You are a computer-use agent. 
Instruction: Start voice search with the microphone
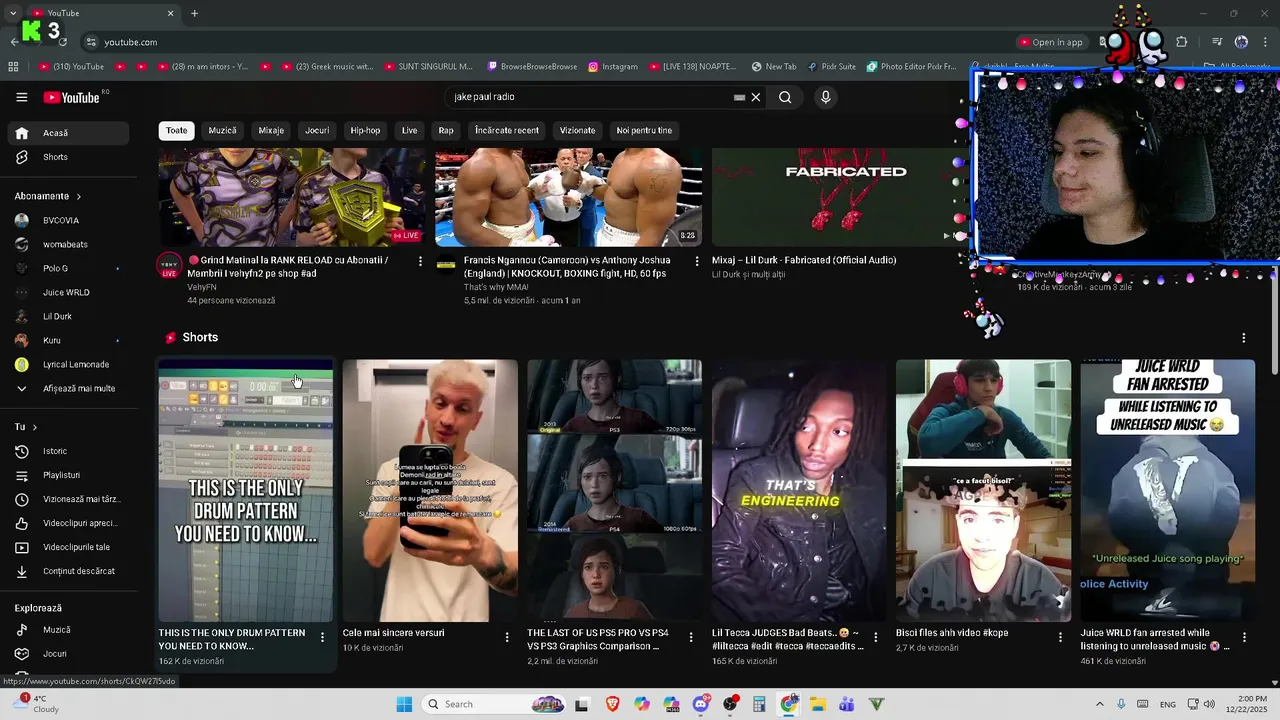[825, 97]
